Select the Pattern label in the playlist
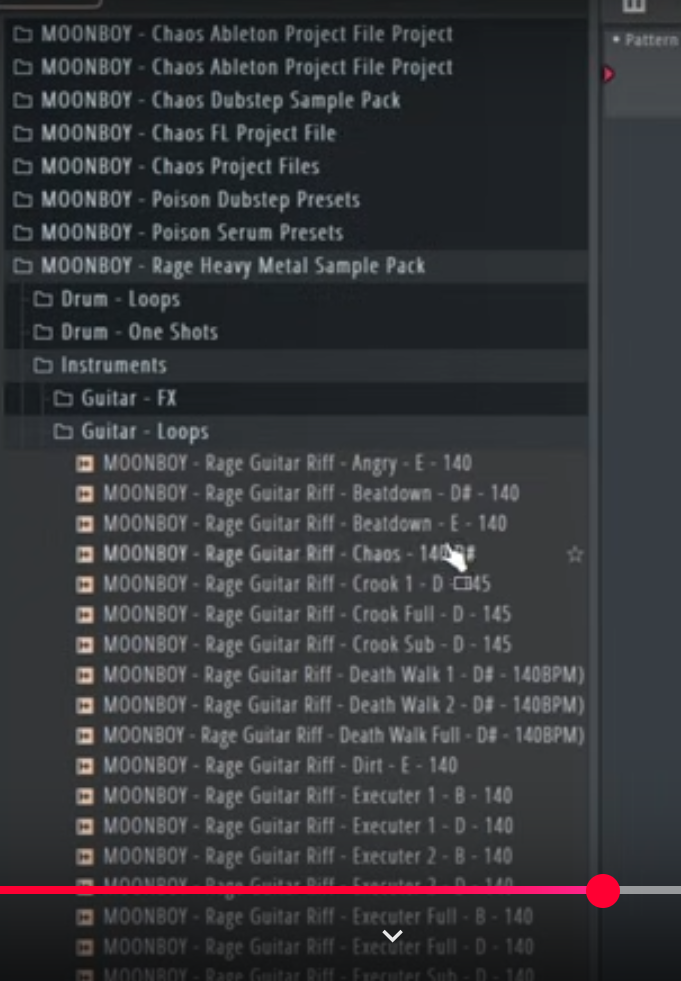 651,40
